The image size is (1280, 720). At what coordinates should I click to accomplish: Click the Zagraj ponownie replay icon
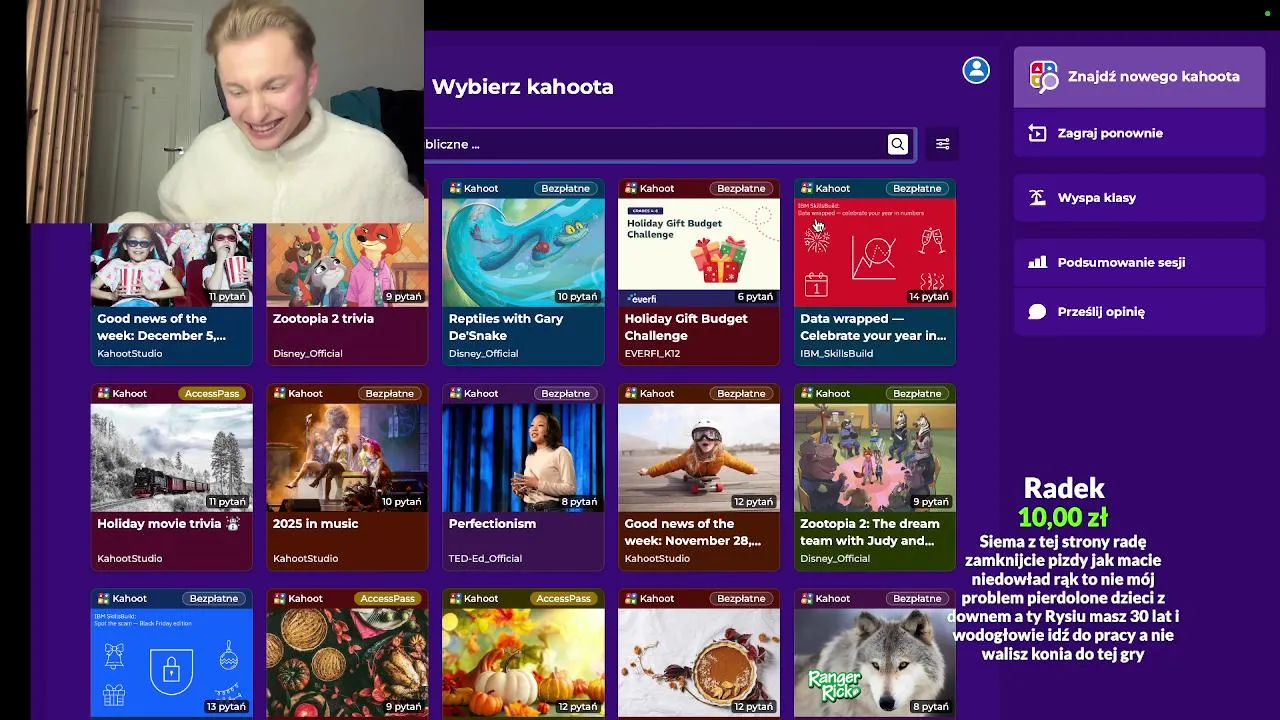(x=1038, y=133)
